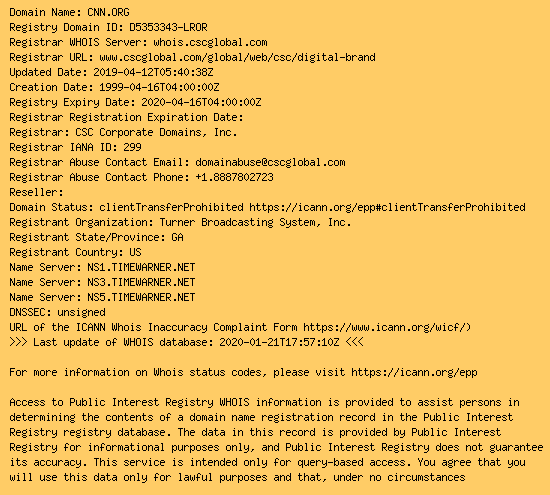Click the whois.cscglobal.com server address
550x495 pixels.
[x=210, y=42]
